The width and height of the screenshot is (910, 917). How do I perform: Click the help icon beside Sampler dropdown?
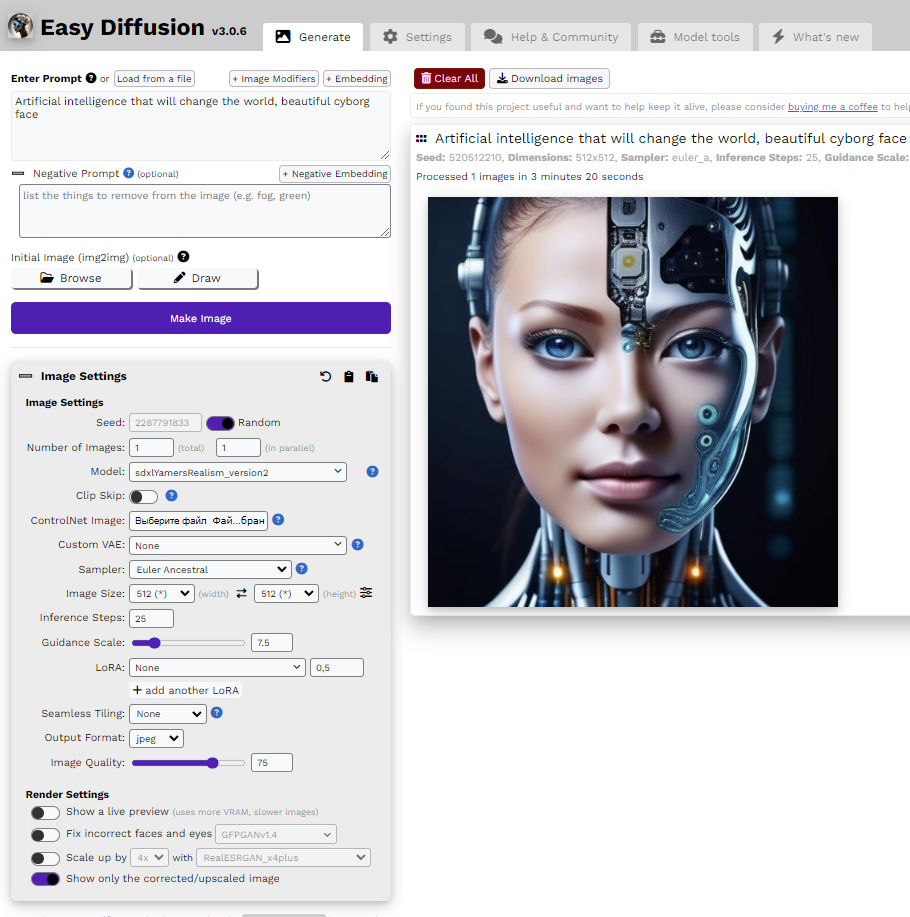[302, 569]
